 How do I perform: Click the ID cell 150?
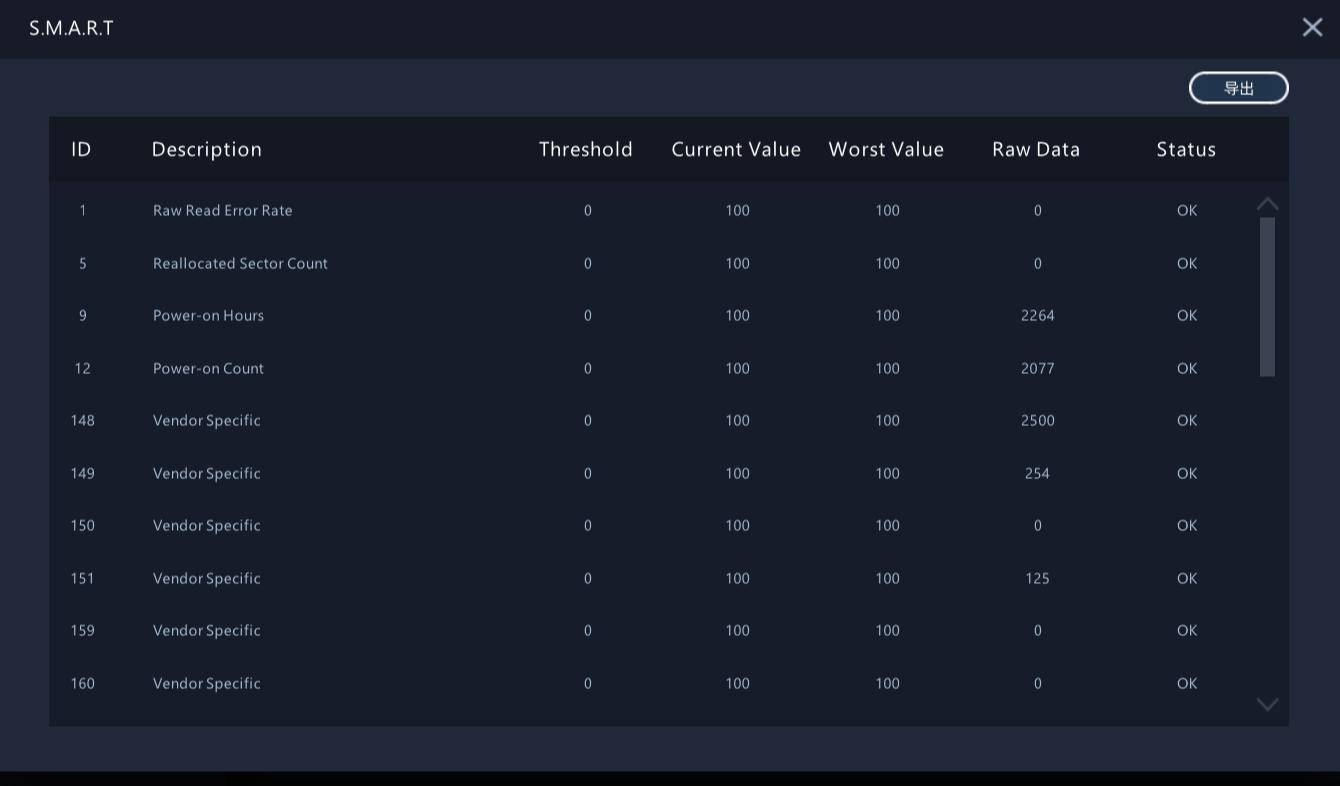[x=82, y=525]
